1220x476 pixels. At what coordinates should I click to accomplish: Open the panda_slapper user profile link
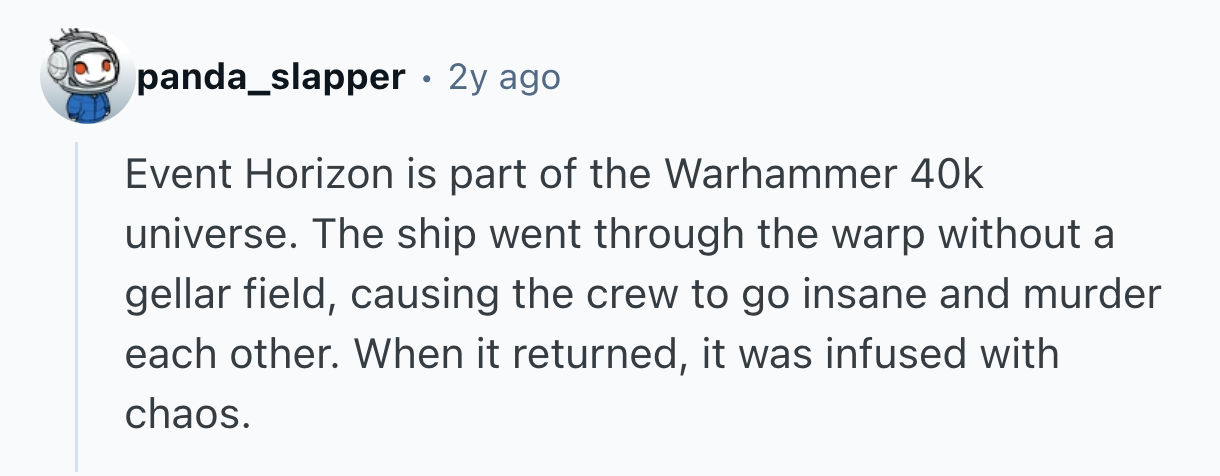pos(272,77)
